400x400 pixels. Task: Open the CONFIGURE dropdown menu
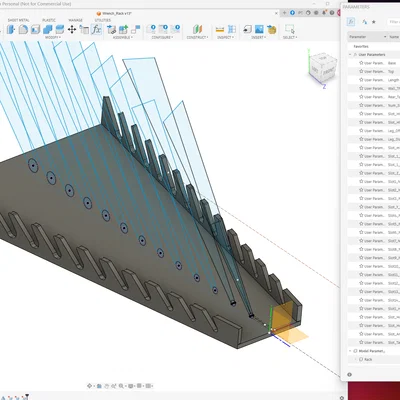(x=162, y=38)
